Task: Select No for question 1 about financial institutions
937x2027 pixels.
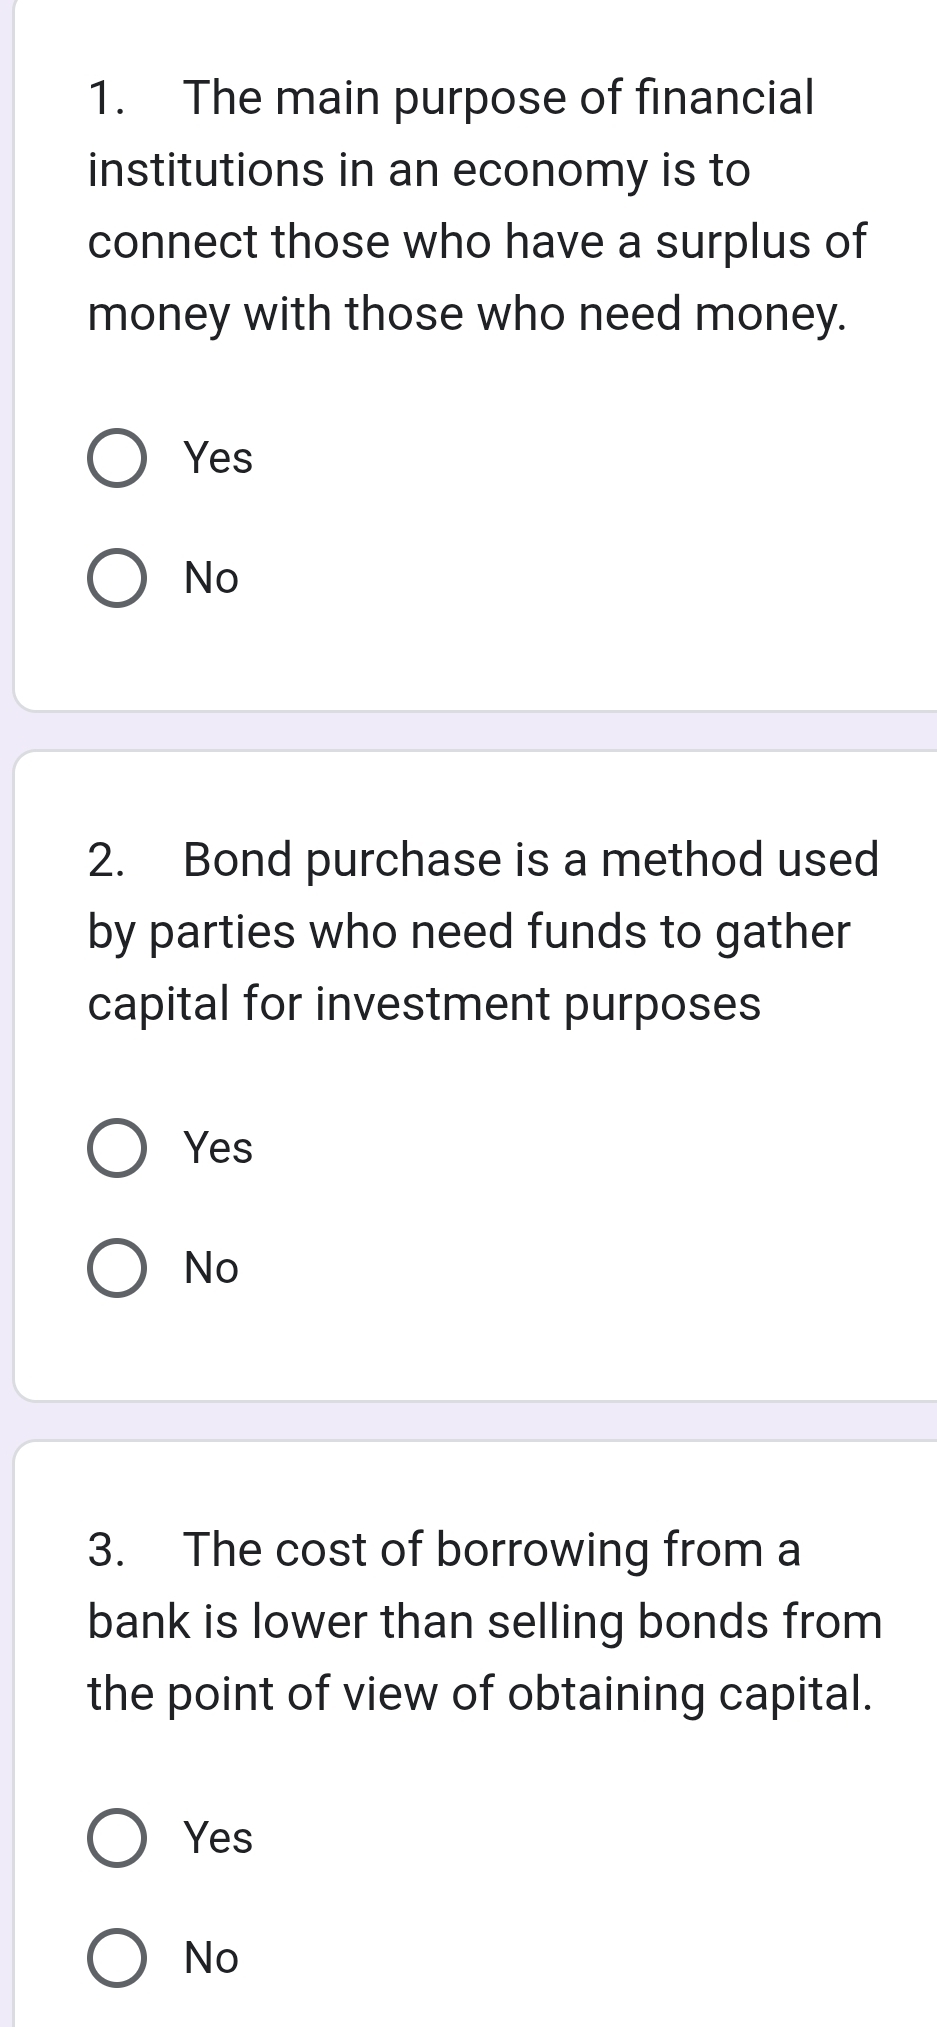Action: tap(117, 579)
